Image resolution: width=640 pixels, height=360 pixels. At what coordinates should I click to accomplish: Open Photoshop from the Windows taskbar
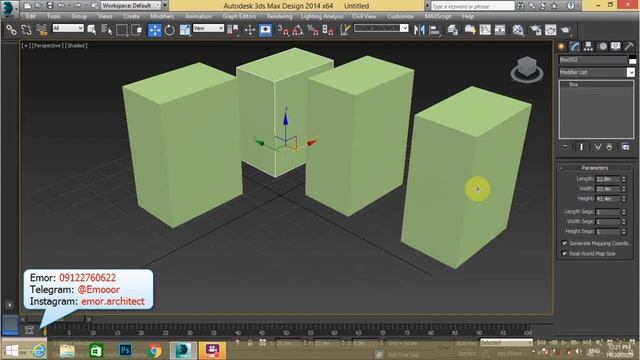[125, 350]
